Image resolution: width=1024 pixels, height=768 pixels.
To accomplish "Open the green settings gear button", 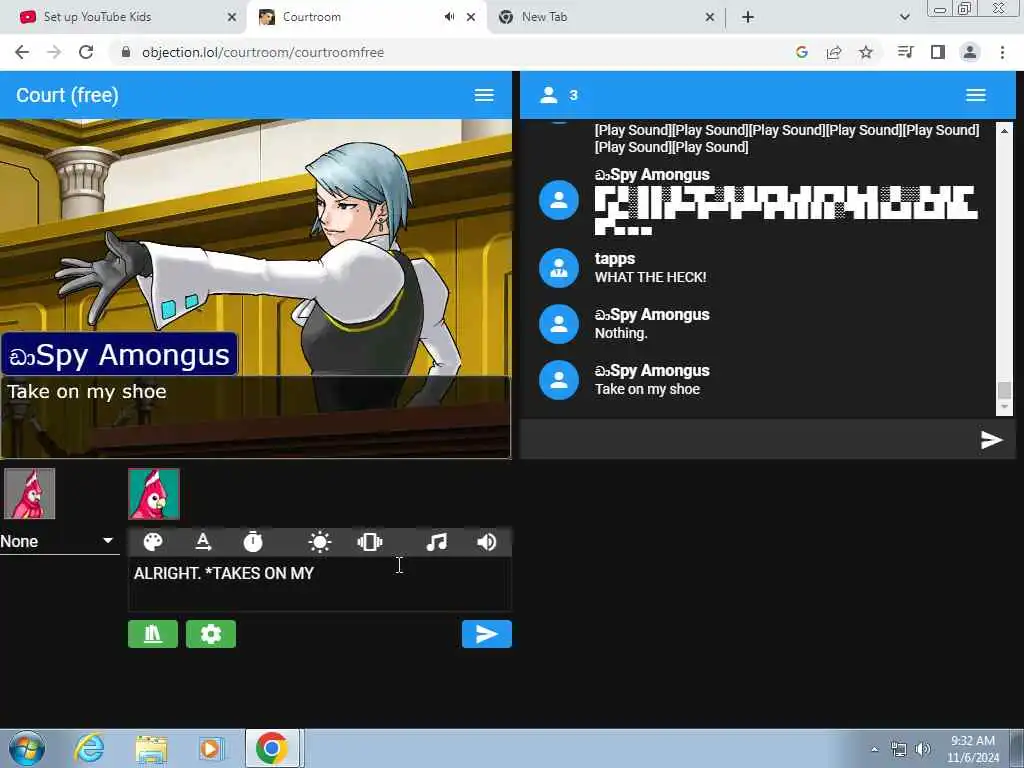I will point(211,634).
